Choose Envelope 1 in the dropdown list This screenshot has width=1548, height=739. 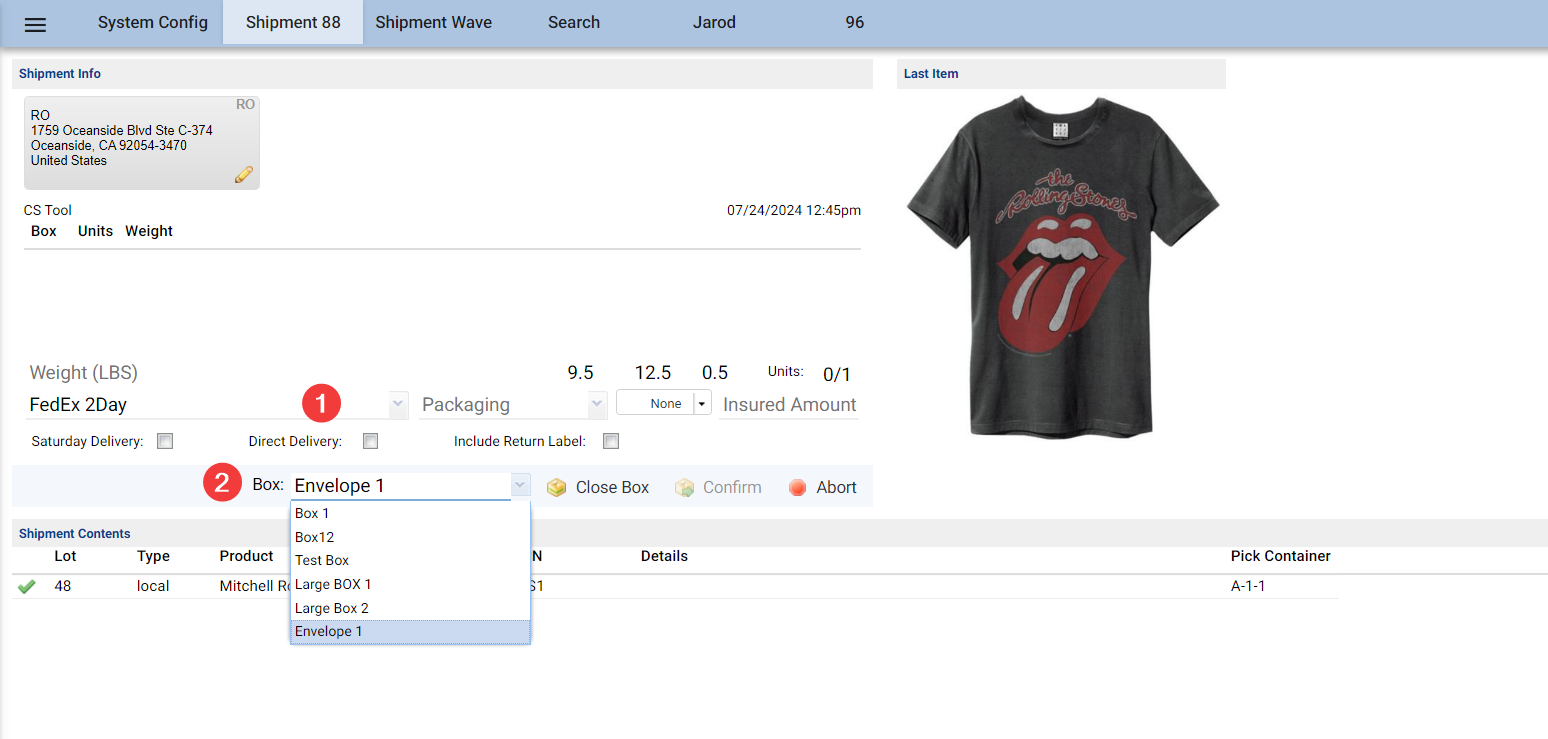point(410,631)
